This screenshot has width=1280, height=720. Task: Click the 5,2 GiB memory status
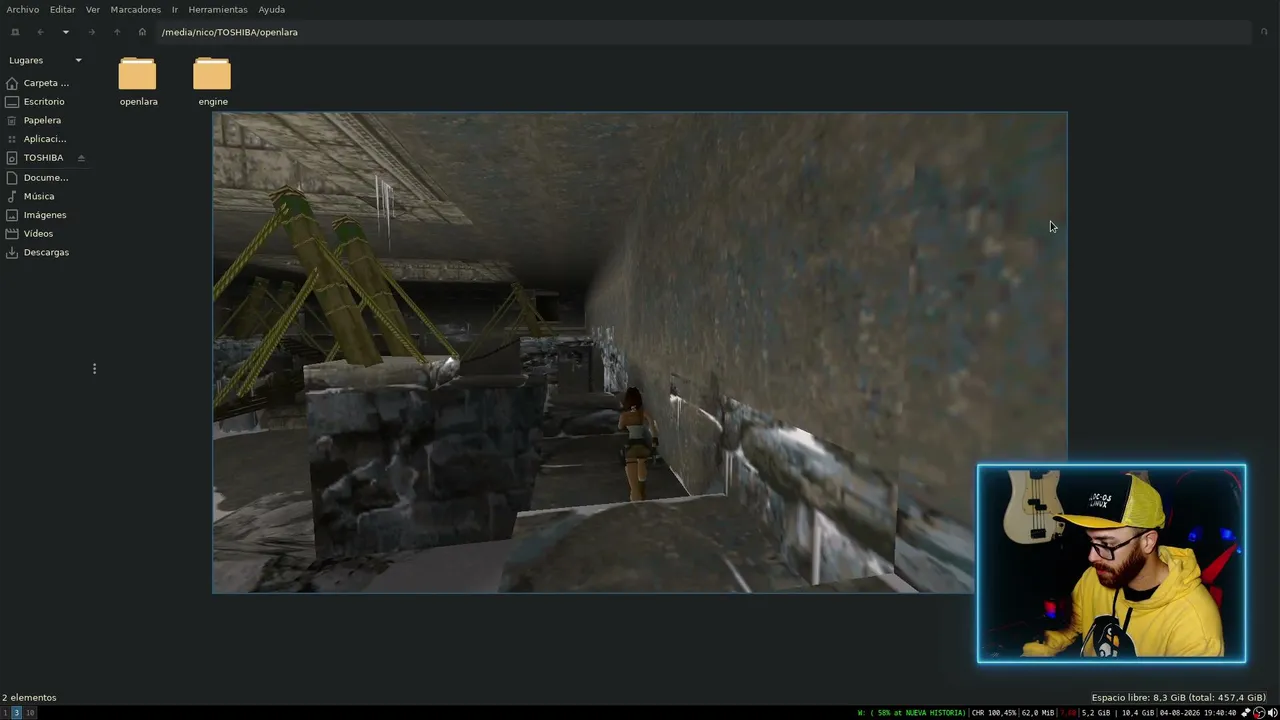[x=1096, y=713]
